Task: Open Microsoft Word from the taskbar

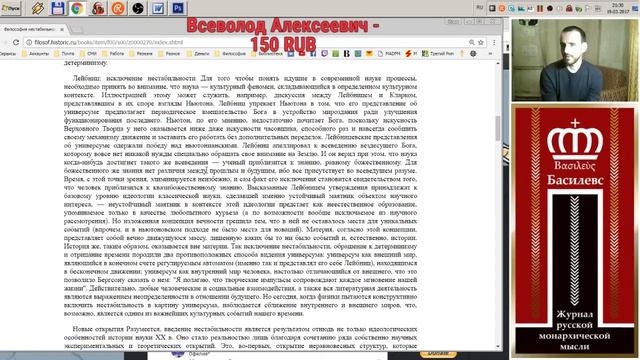Action: [x=158, y=8]
